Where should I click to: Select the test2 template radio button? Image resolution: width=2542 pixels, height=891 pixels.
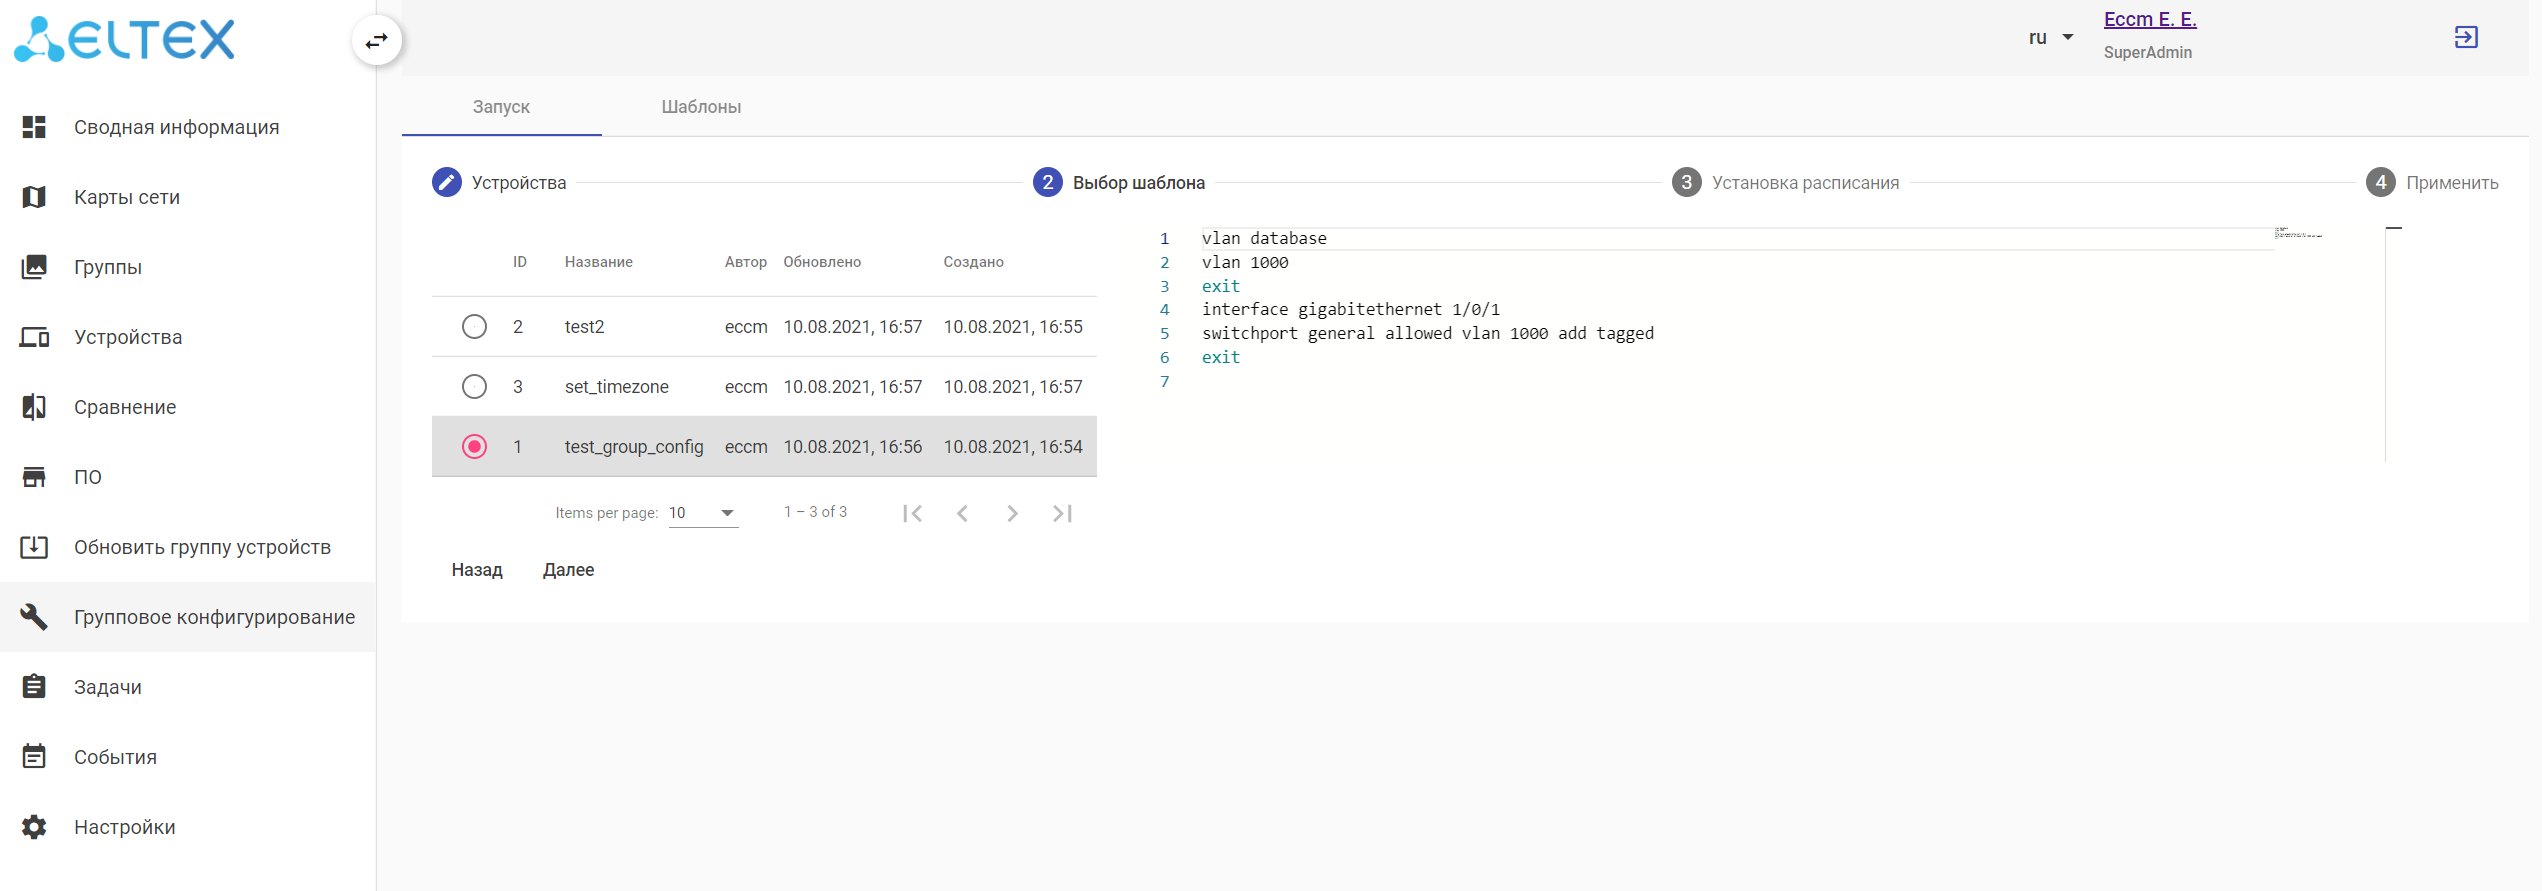click(x=474, y=327)
